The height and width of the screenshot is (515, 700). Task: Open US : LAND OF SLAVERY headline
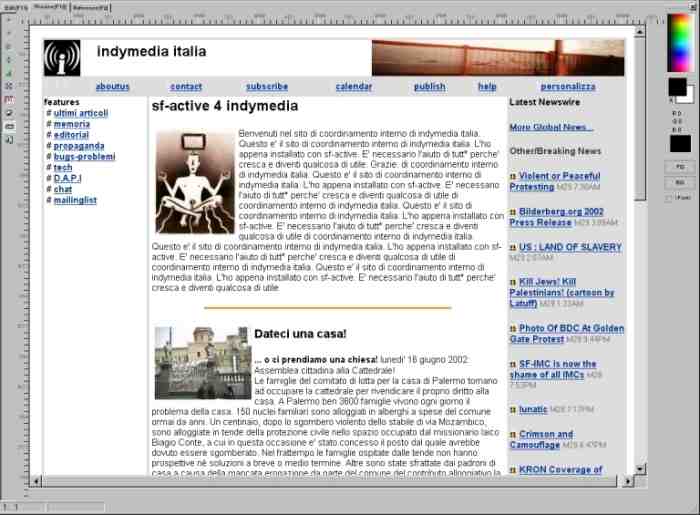tap(570, 247)
